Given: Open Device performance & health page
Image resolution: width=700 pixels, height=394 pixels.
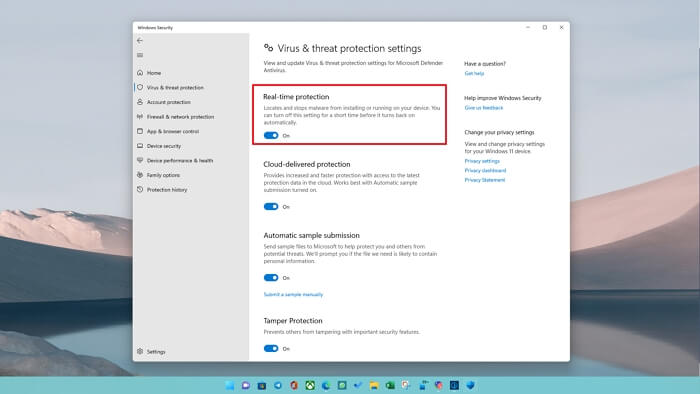Looking at the screenshot, I should coord(180,161).
